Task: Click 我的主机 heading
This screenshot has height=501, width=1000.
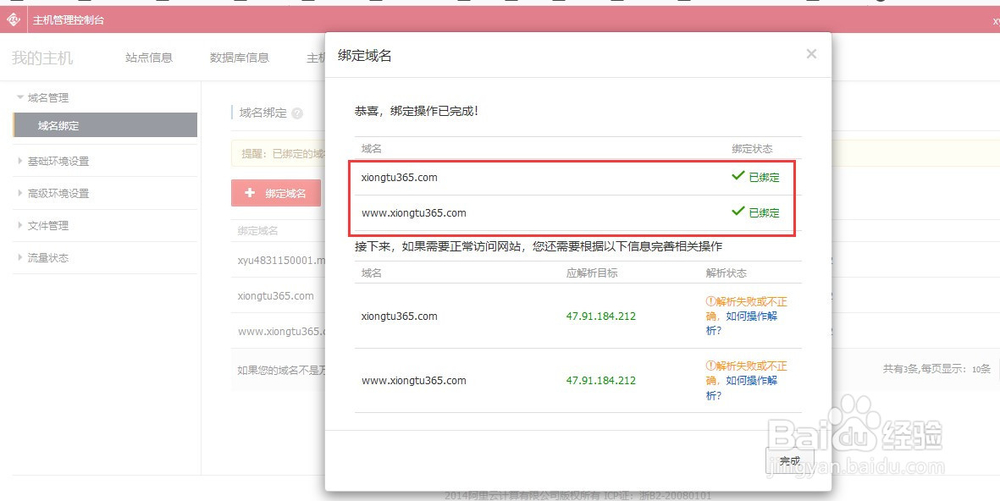Action: tap(42, 58)
